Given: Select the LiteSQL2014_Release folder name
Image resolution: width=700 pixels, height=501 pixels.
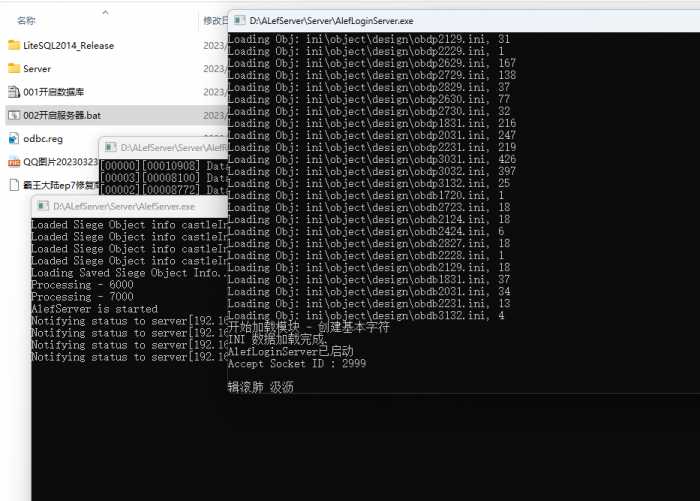Looking at the screenshot, I should pos(68,46).
